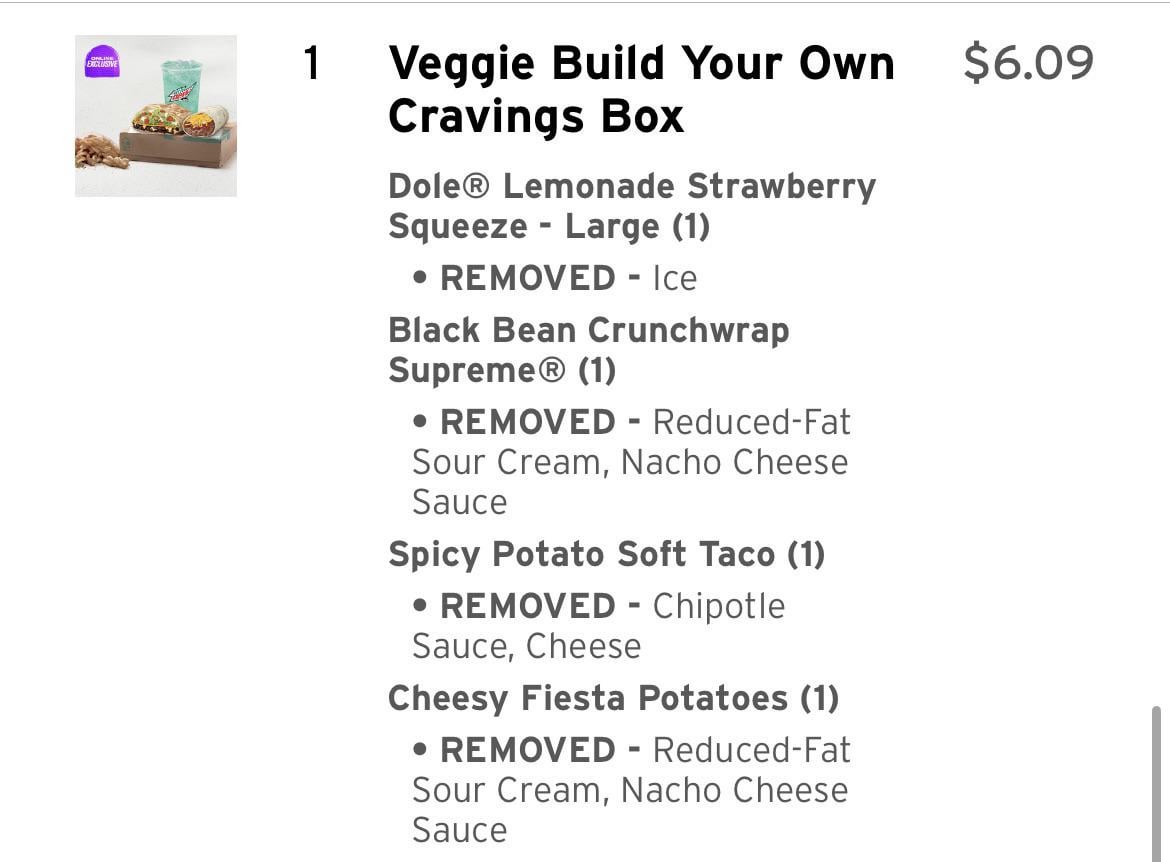Click the cinnamon twists in product image

100,152
